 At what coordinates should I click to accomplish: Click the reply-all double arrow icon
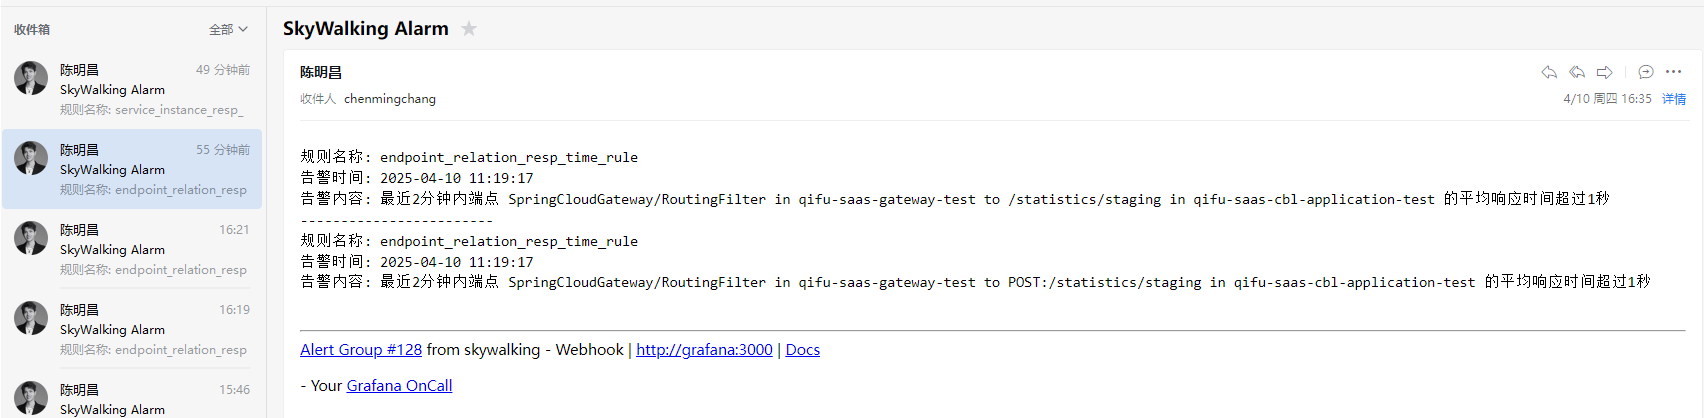(x=1577, y=72)
